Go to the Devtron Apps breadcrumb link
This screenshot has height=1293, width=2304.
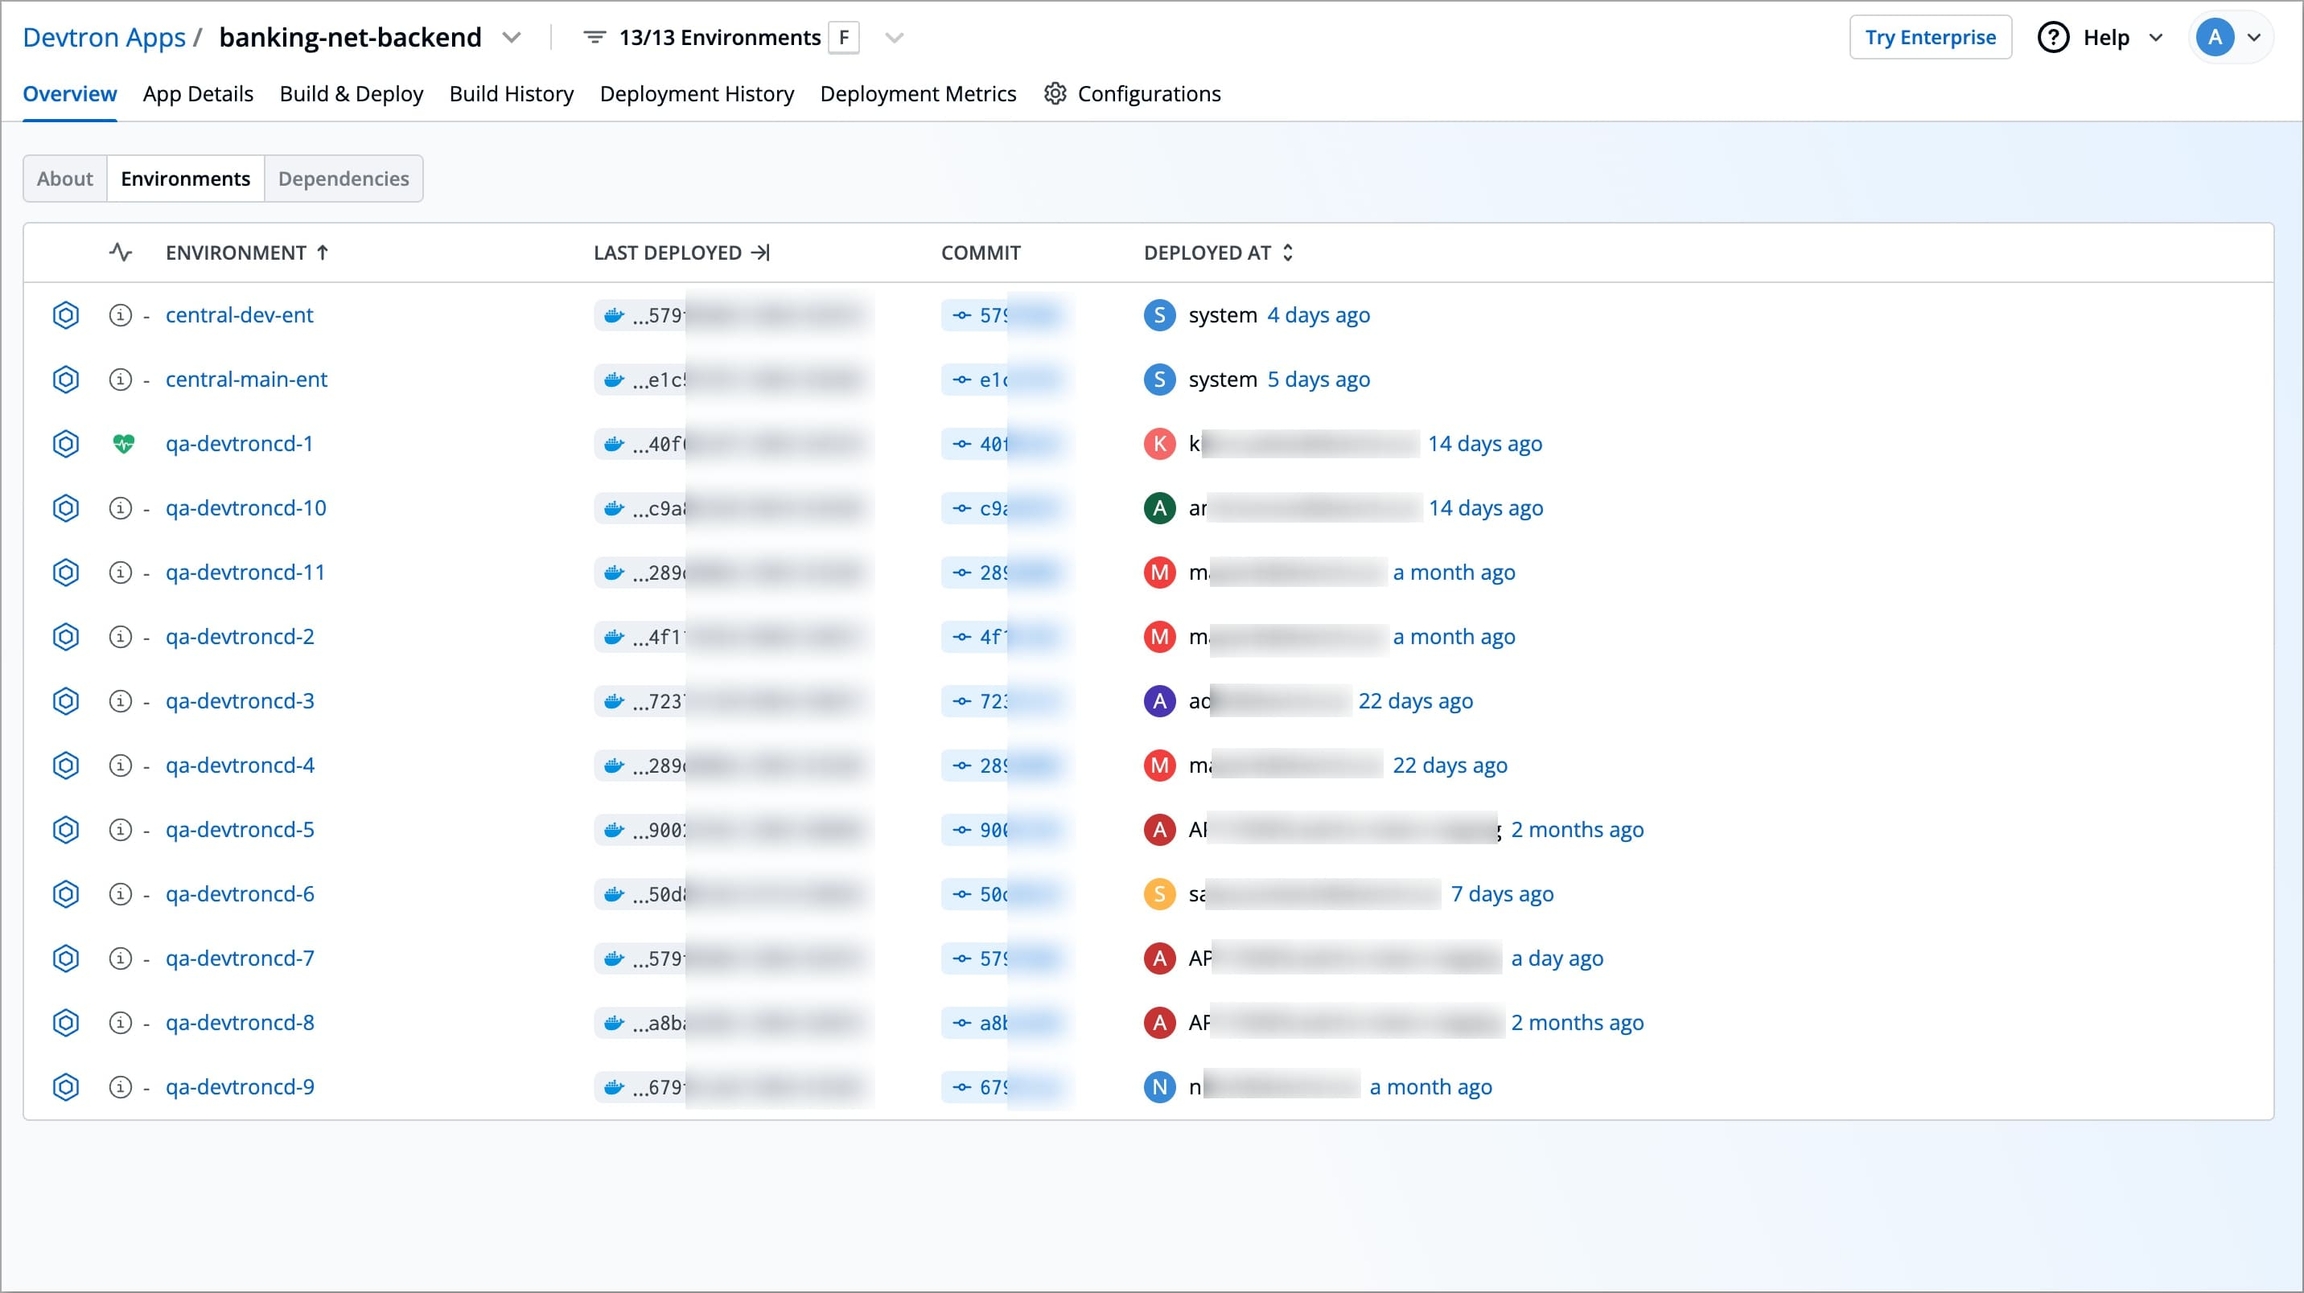click(104, 38)
